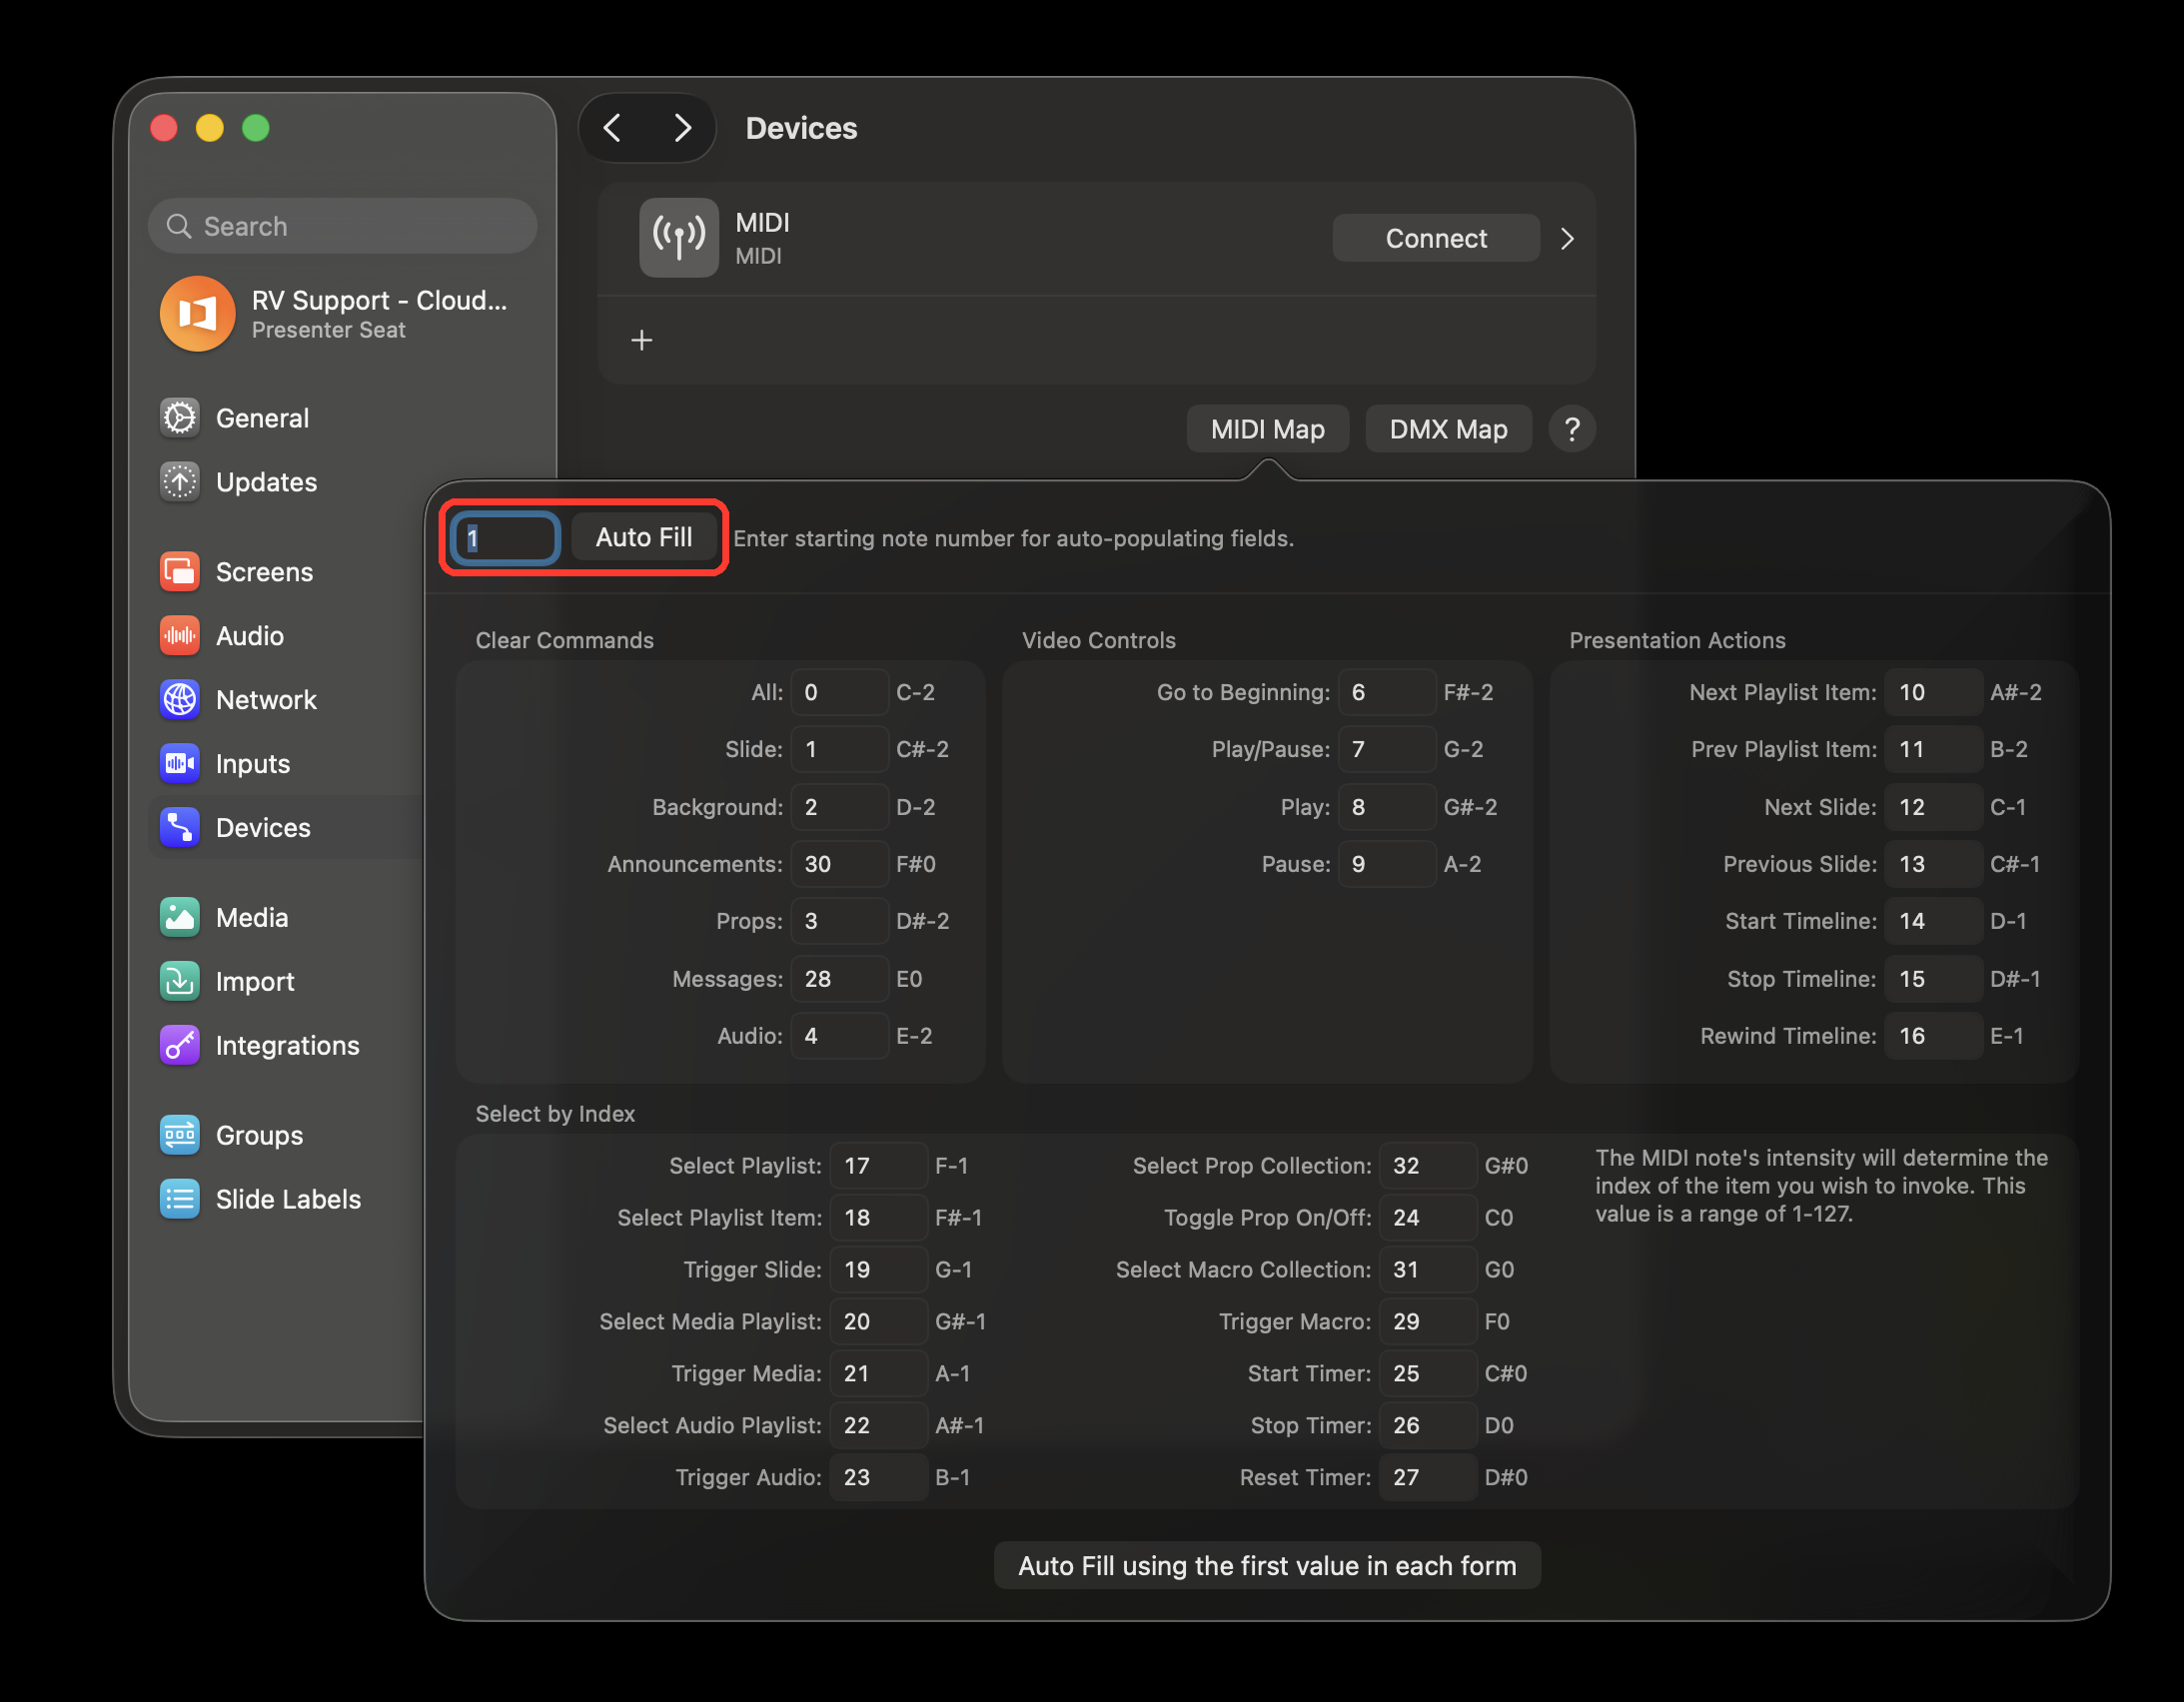Viewport: 2184px width, 1702px height.
Task: Click the Search field in sidebar
Action: coord(343,227)
